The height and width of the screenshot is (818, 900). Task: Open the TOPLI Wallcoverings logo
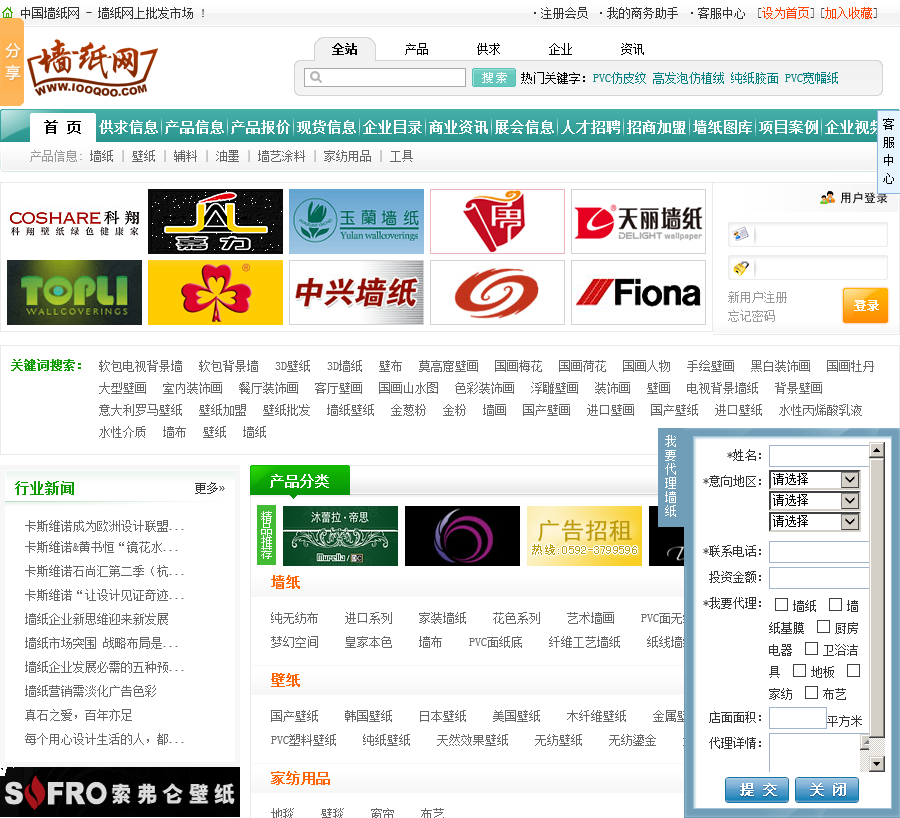click(75, 293)
